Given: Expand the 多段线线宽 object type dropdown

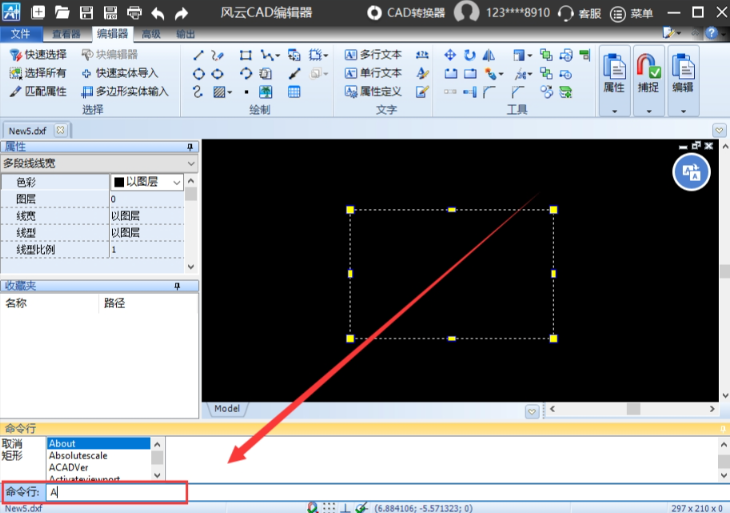Looking at the screenshot, I should pyautogui.click(x=190, y=162).
